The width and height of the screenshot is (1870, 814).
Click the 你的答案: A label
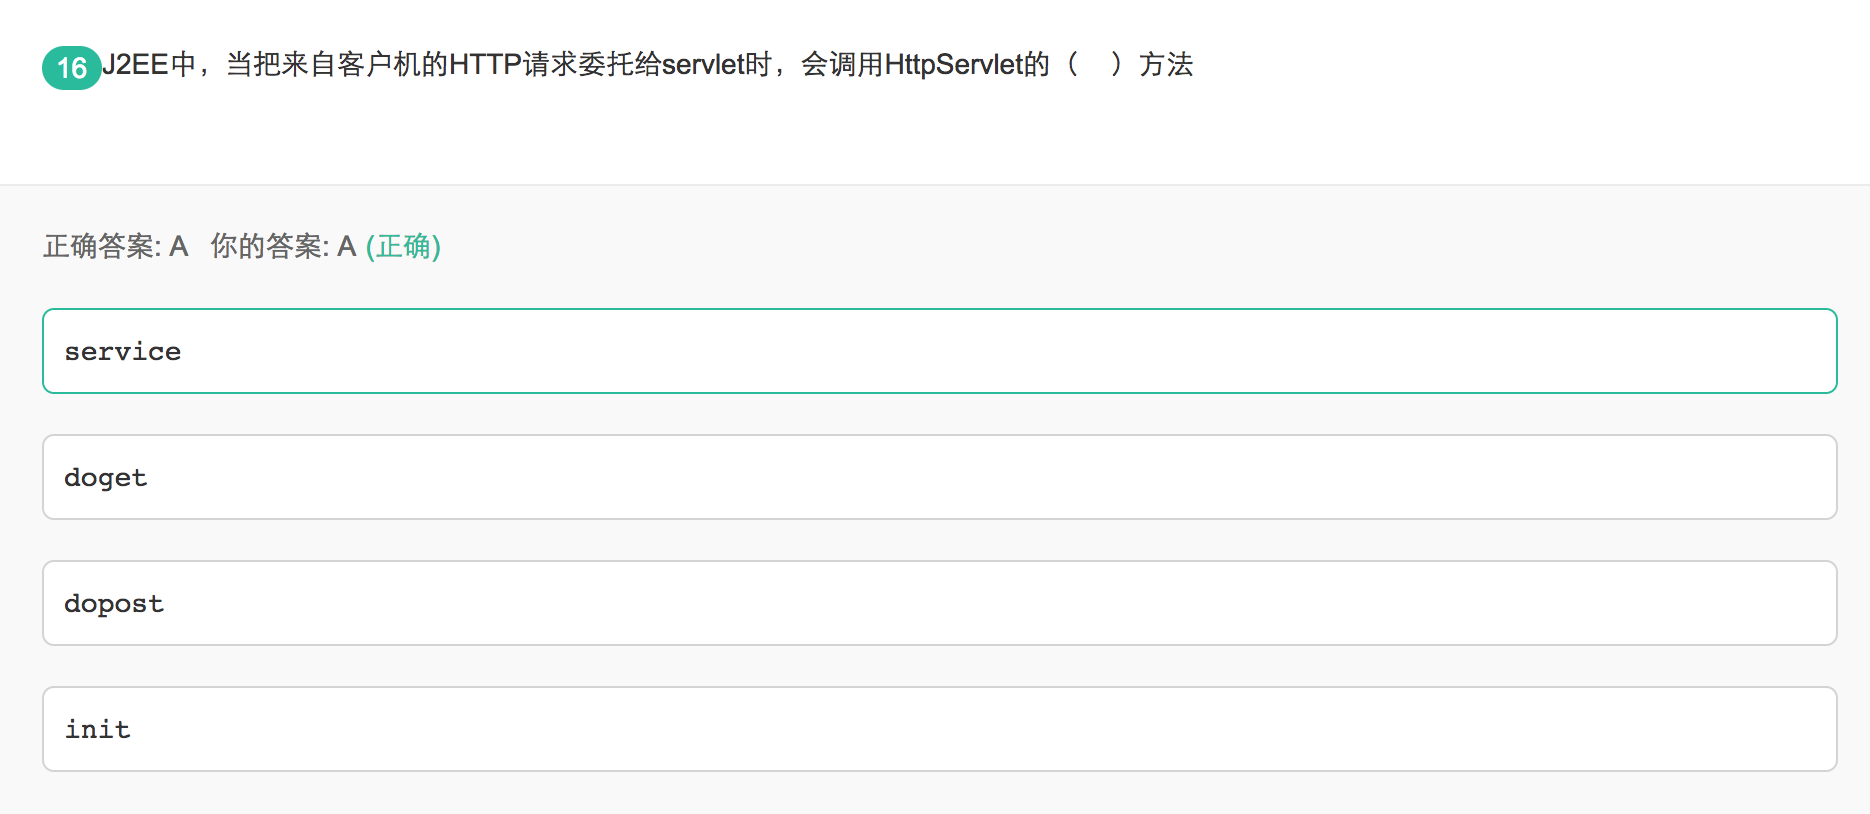(x=283, y=246)
